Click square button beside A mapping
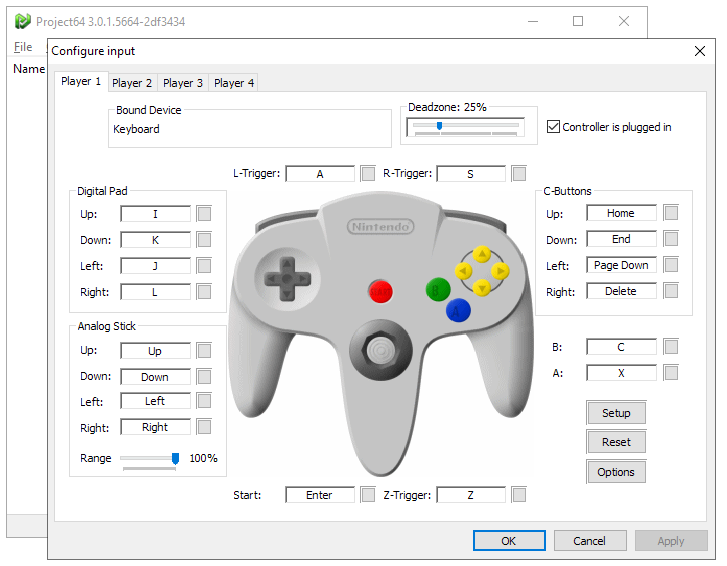 (671, 373)
